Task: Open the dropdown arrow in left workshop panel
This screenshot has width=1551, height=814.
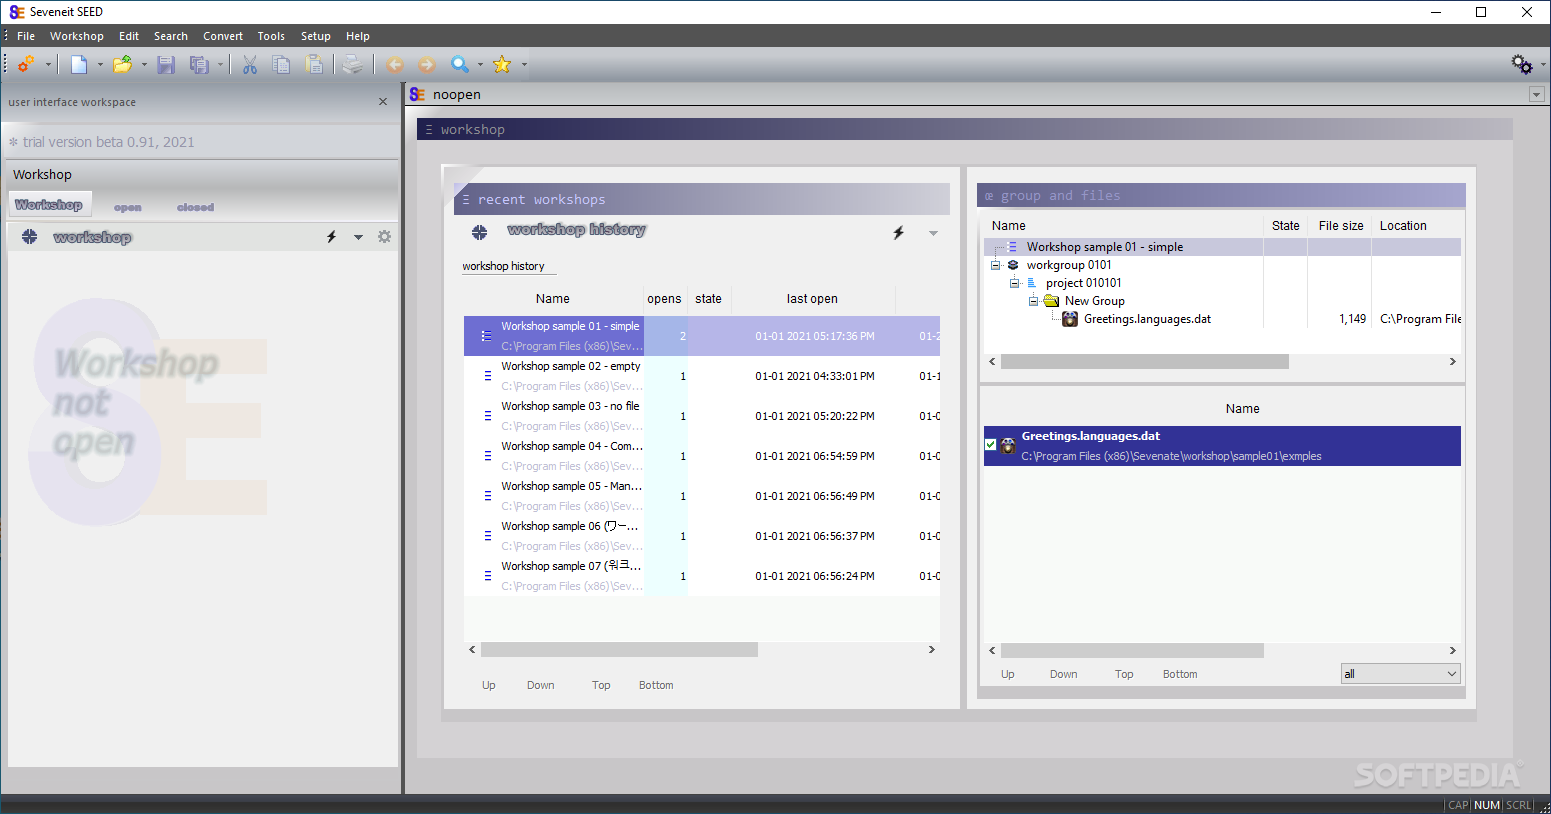Action: point(358,237)
